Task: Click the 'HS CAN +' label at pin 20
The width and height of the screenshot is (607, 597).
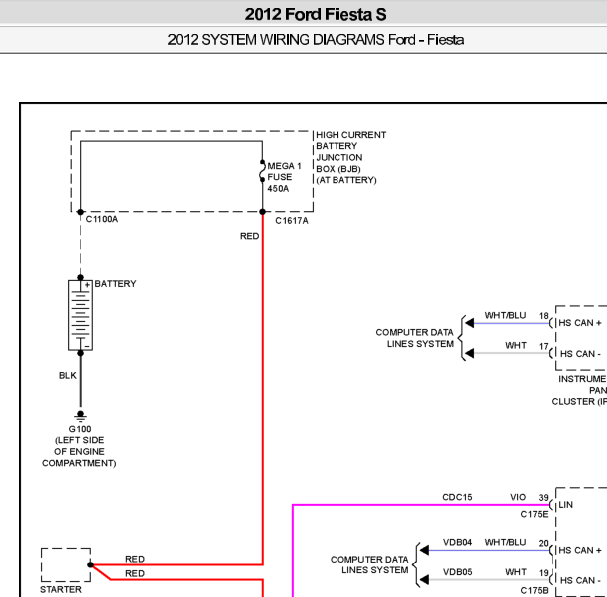Action: 580,550
